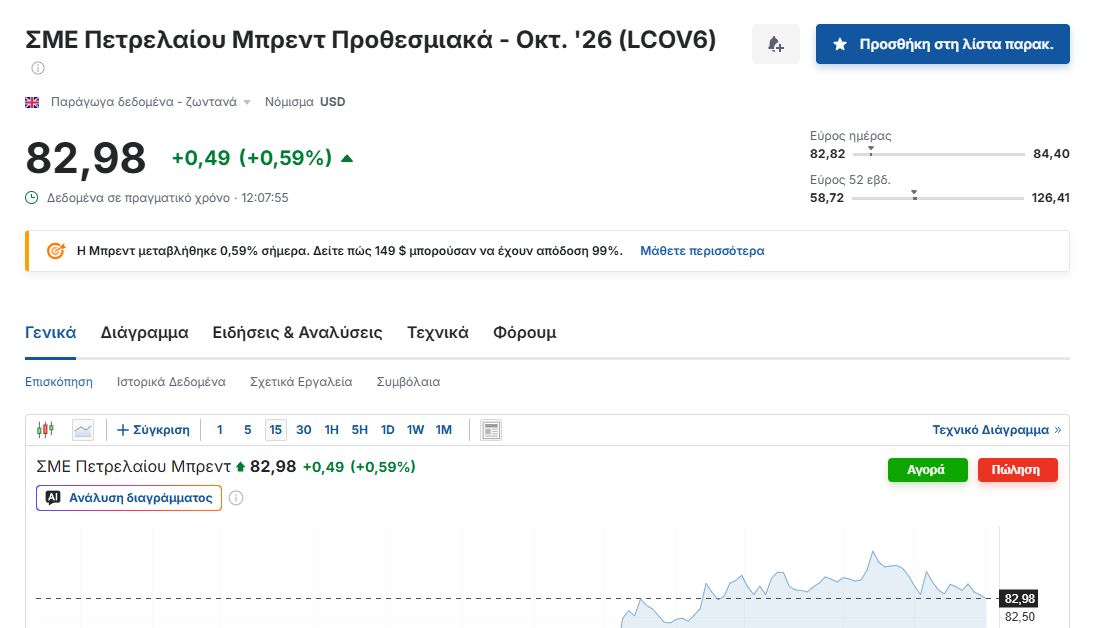Image resolution: width=1104 pixels, height=628 pixels.
Task: Click the 82,98 price label on chart axis
Action: pos(1019,598)
